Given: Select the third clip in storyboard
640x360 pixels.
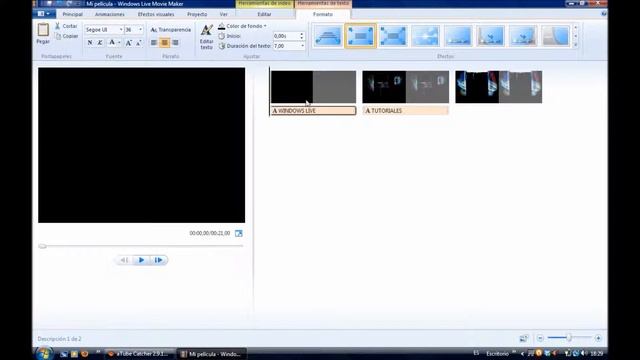Looking at the screenshot, I should click(x=499, y=87).
